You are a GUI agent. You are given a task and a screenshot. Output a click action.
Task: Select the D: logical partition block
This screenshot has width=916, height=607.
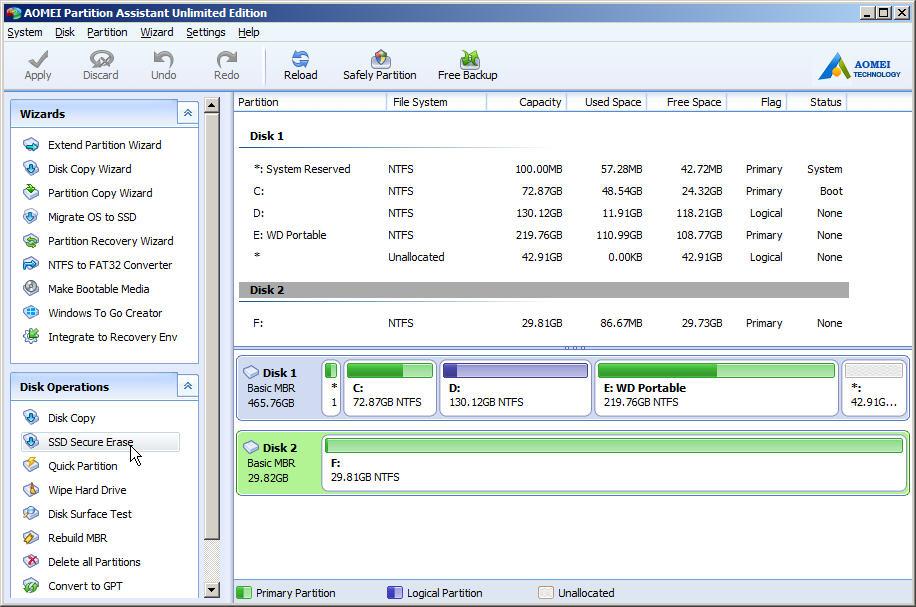(515, 387)
